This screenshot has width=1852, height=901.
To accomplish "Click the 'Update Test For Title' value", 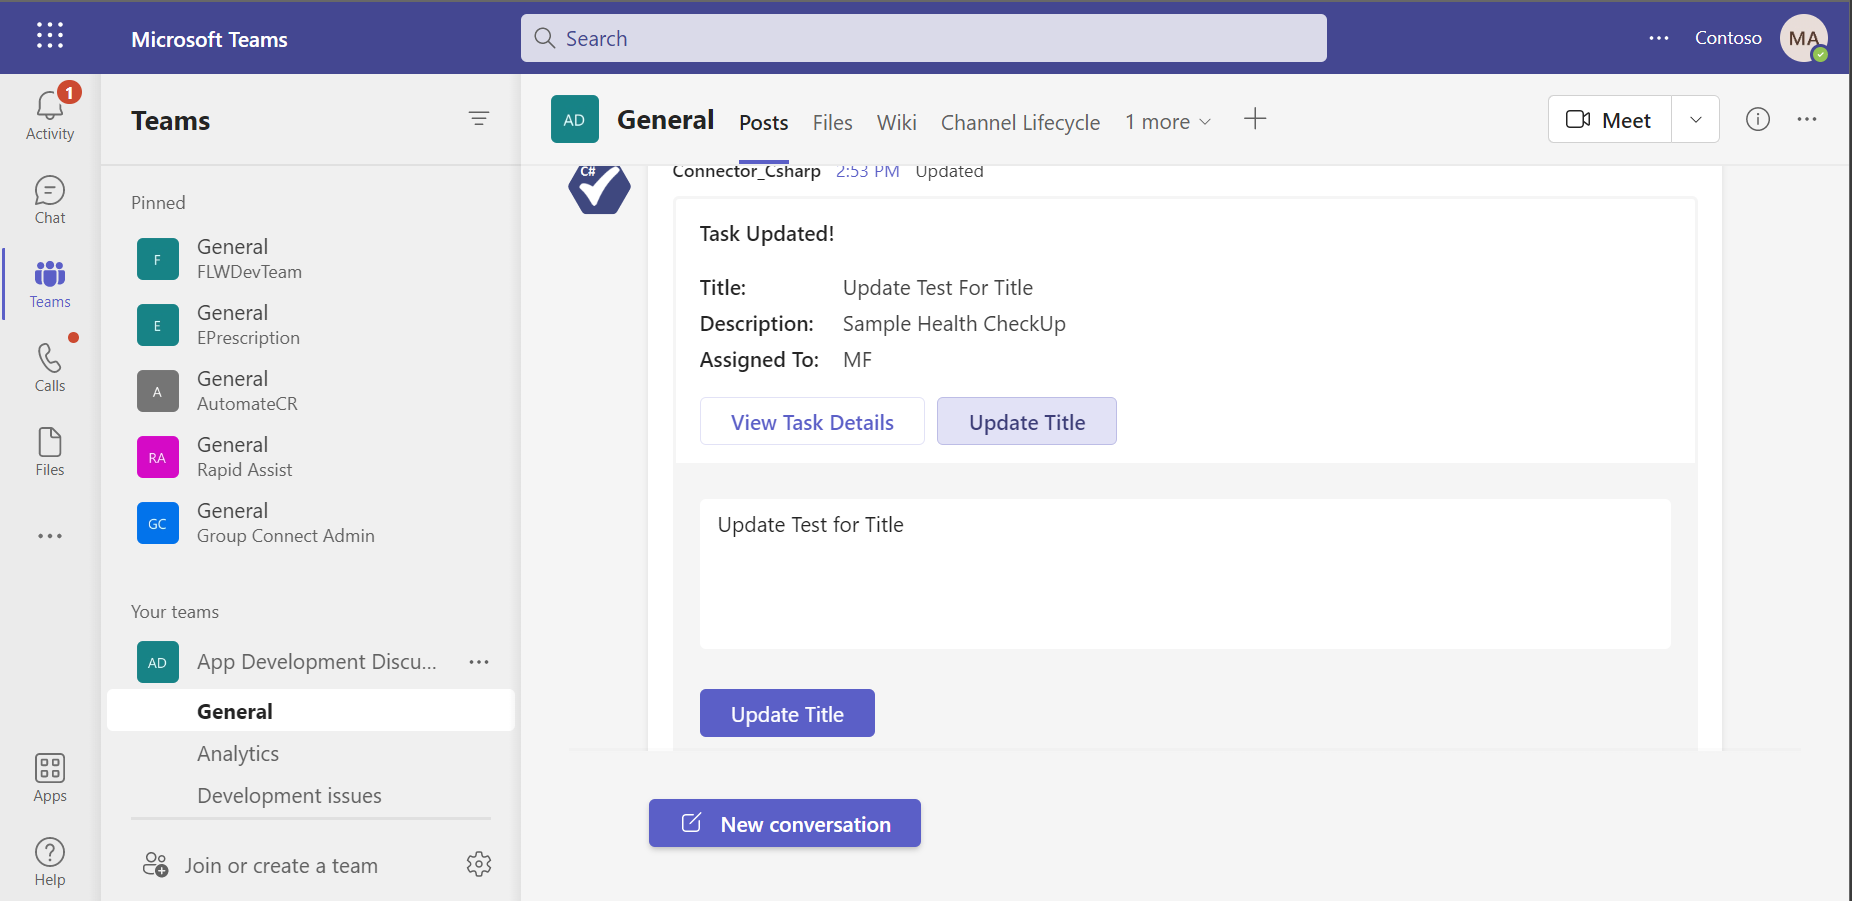I will pyautogui.click(x=938, y=288).
